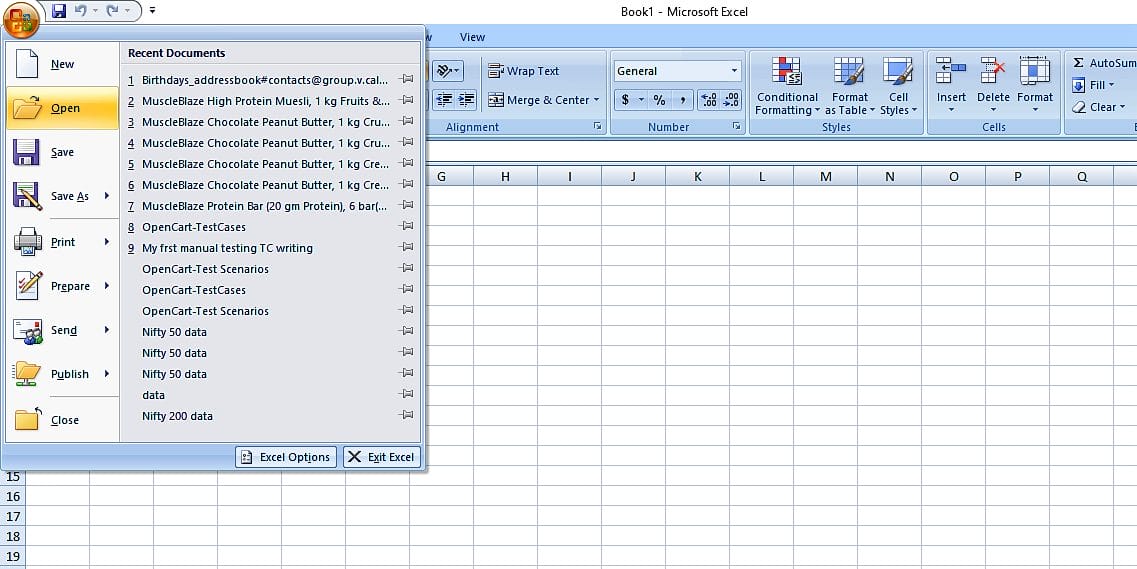Screen dimensions: 1137x569
Task: Select column M header
Action: (825, 177)
